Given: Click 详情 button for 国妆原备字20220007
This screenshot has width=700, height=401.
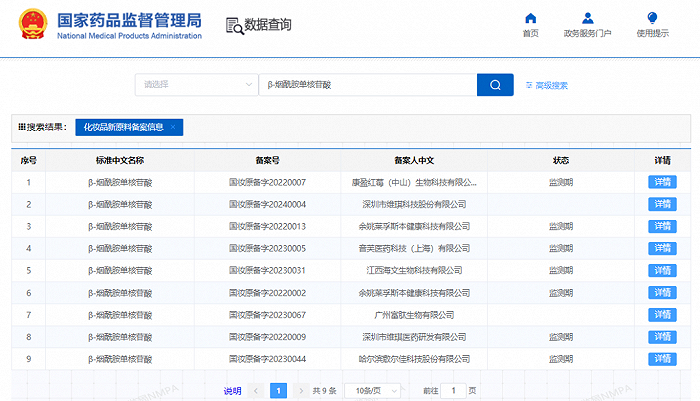Looking at the screenshot, I should (662, 182).
